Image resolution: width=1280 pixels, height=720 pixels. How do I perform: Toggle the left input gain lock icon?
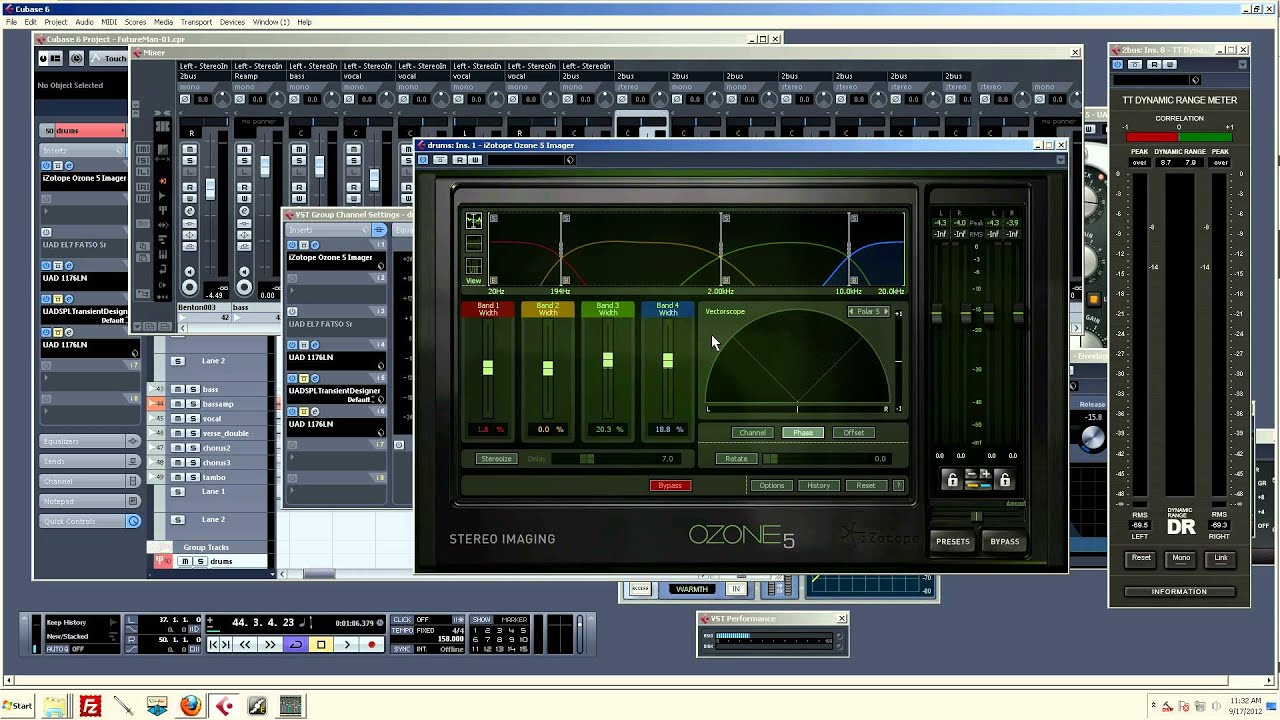pyautogui.click(x=952, y=480)
